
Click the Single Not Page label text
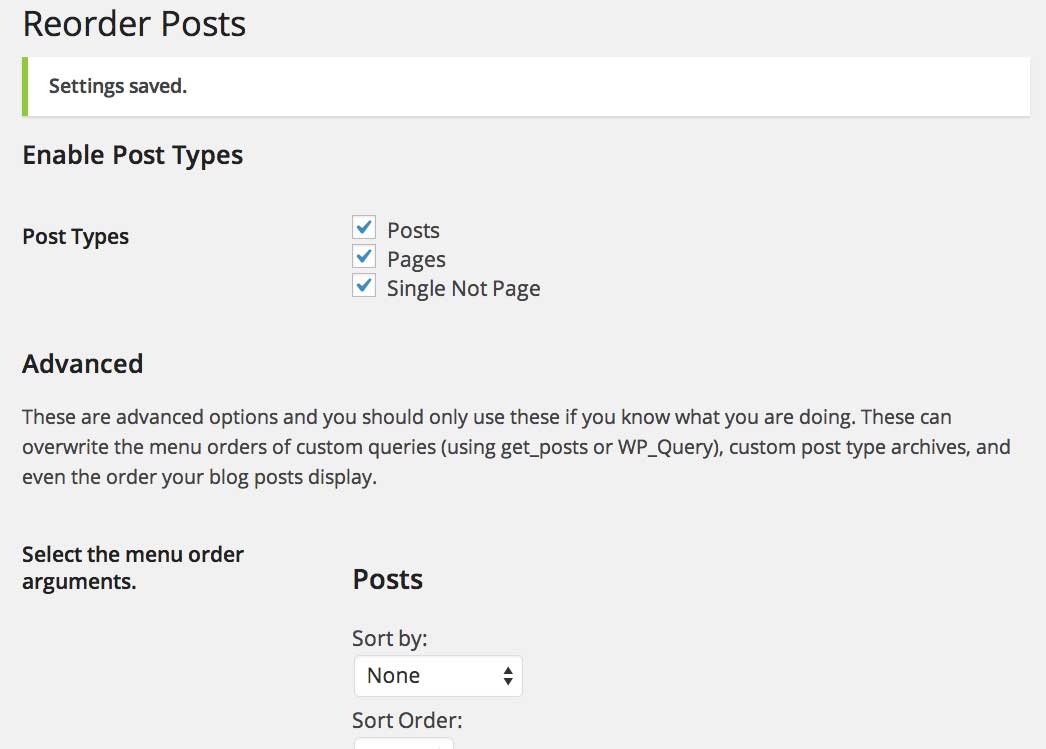point(464,289)
